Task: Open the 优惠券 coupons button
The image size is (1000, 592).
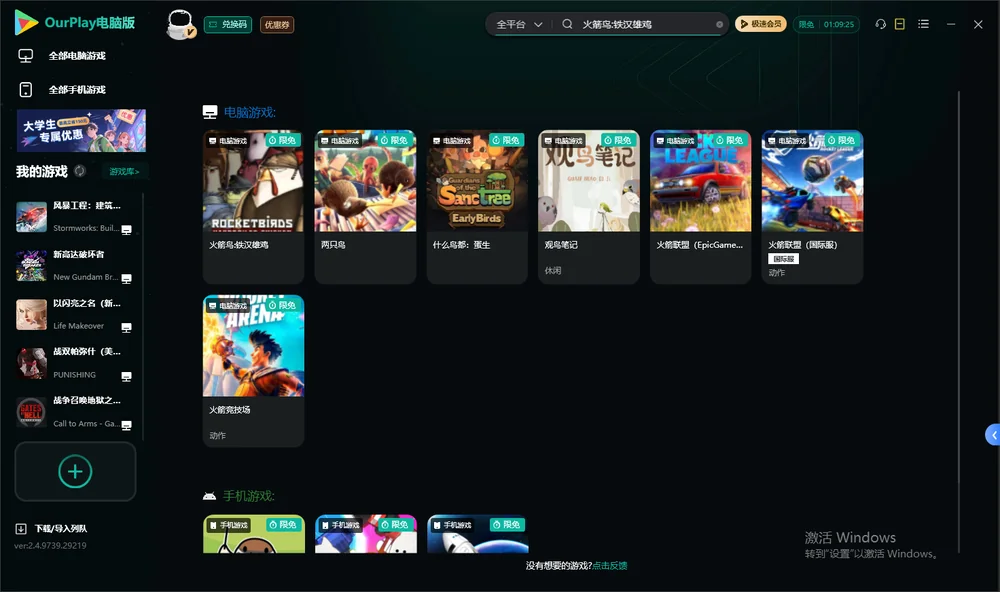Action: tap(277, 25)
